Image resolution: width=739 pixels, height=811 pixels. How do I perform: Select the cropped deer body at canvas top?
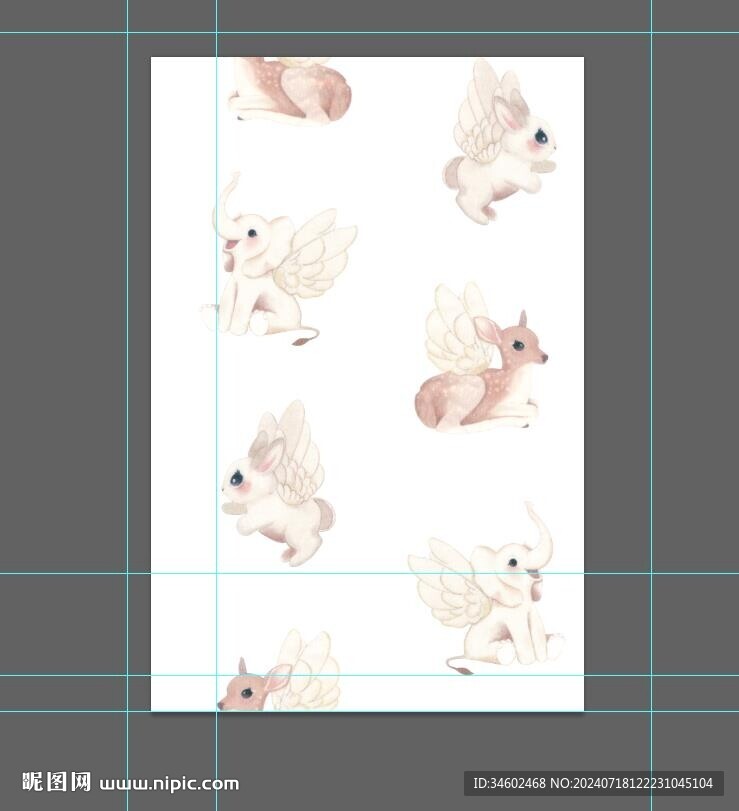pos(290,90)
